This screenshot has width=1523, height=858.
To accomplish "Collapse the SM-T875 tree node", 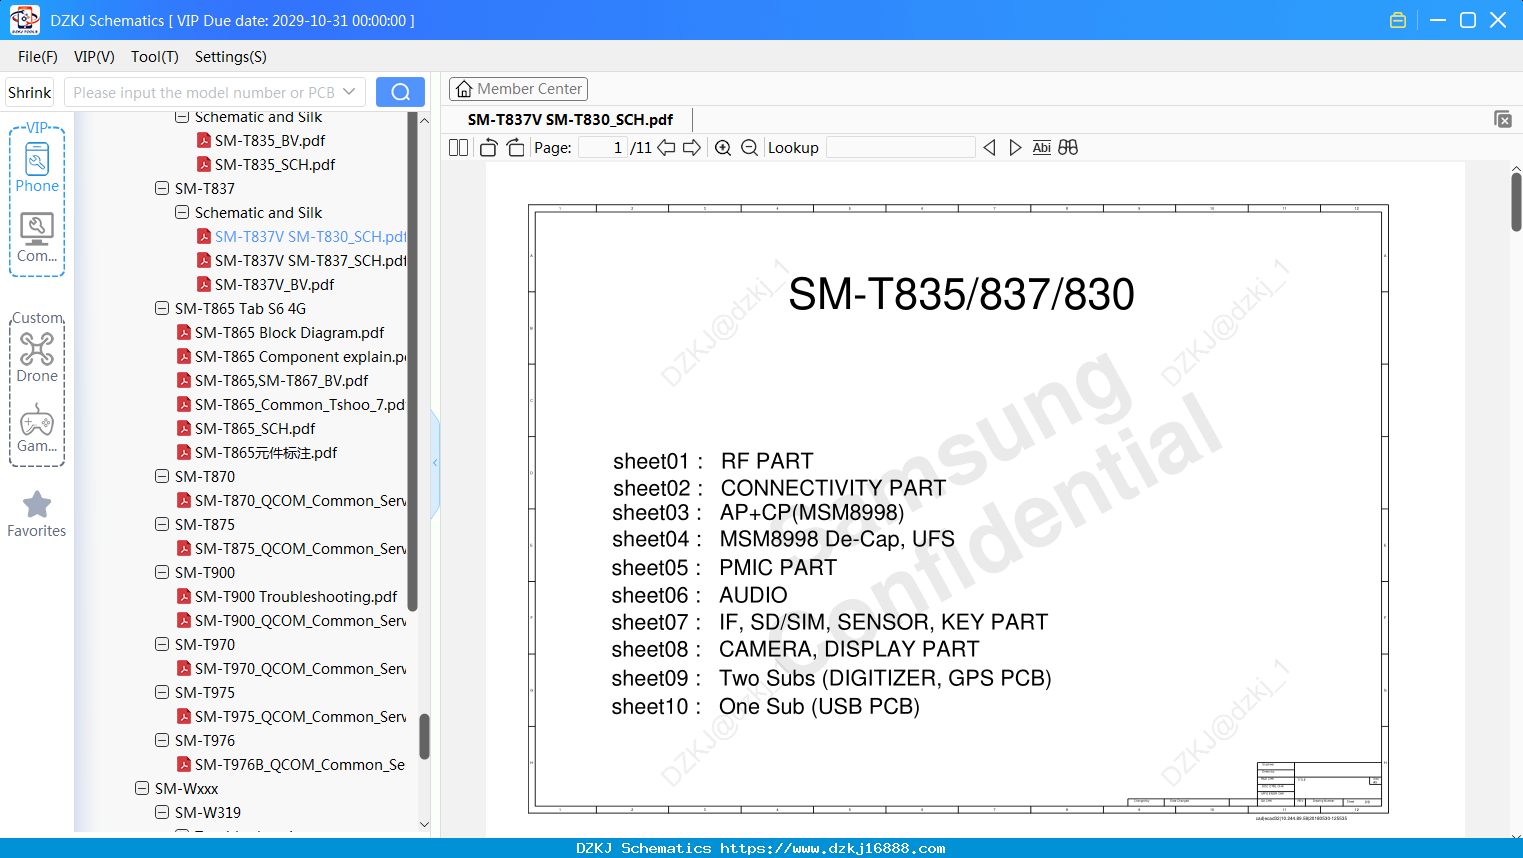I will point(162,524).
